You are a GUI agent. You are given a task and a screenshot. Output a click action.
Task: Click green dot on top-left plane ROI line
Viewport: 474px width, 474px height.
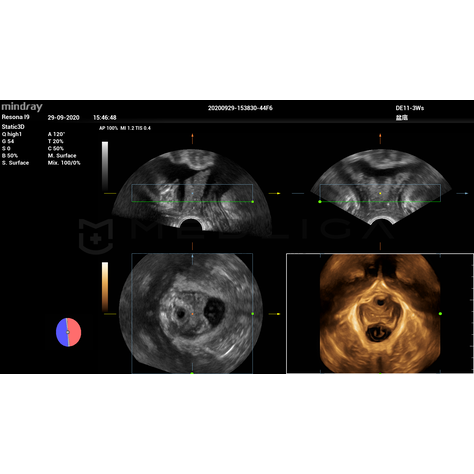click(x=253, y=202)
